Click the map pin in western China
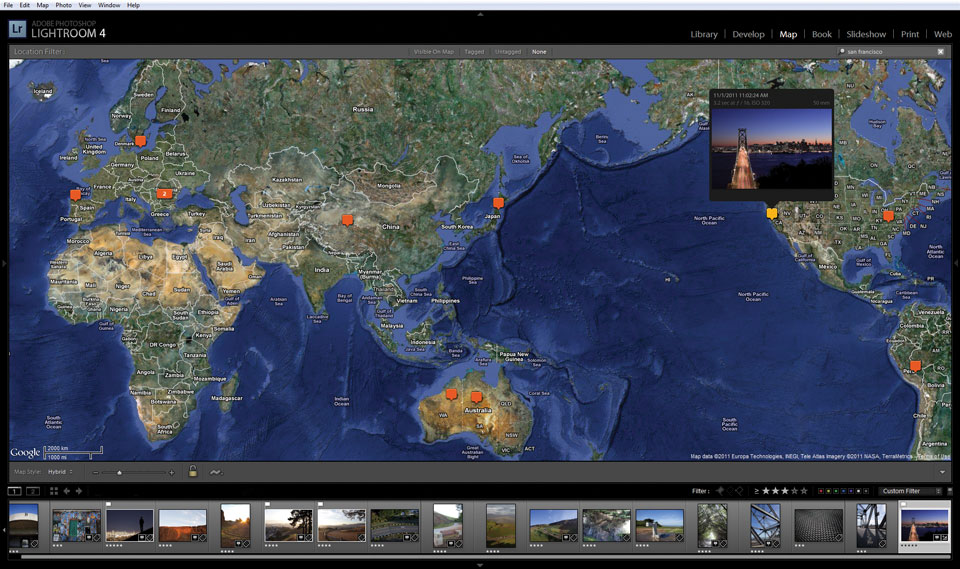 (x=347, y=219)
